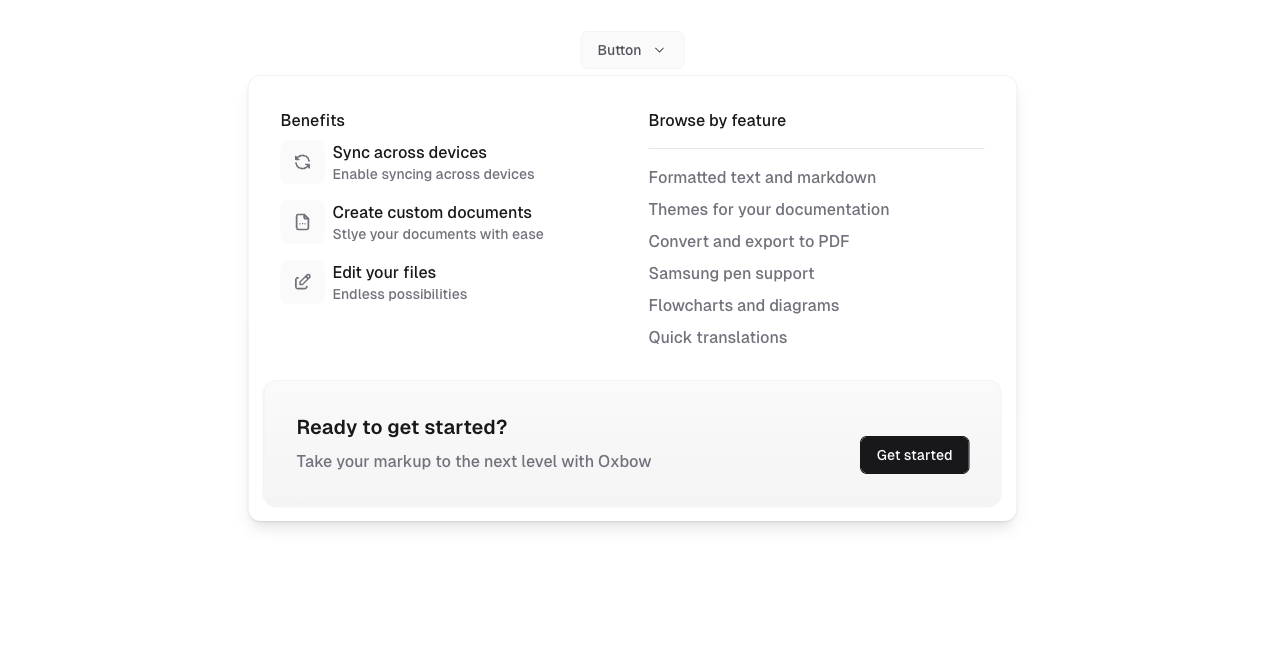The width and height of the screenshot is (1265, 650).
Task: Go to Themes for your documentation
Action: tap(768, 209)
